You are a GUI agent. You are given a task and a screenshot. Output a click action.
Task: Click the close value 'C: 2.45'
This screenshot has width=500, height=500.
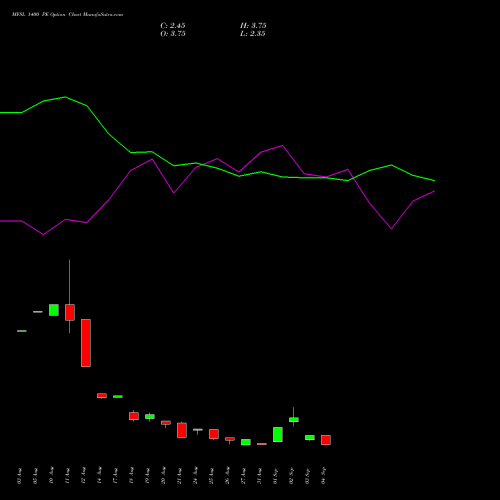point(173,26)
